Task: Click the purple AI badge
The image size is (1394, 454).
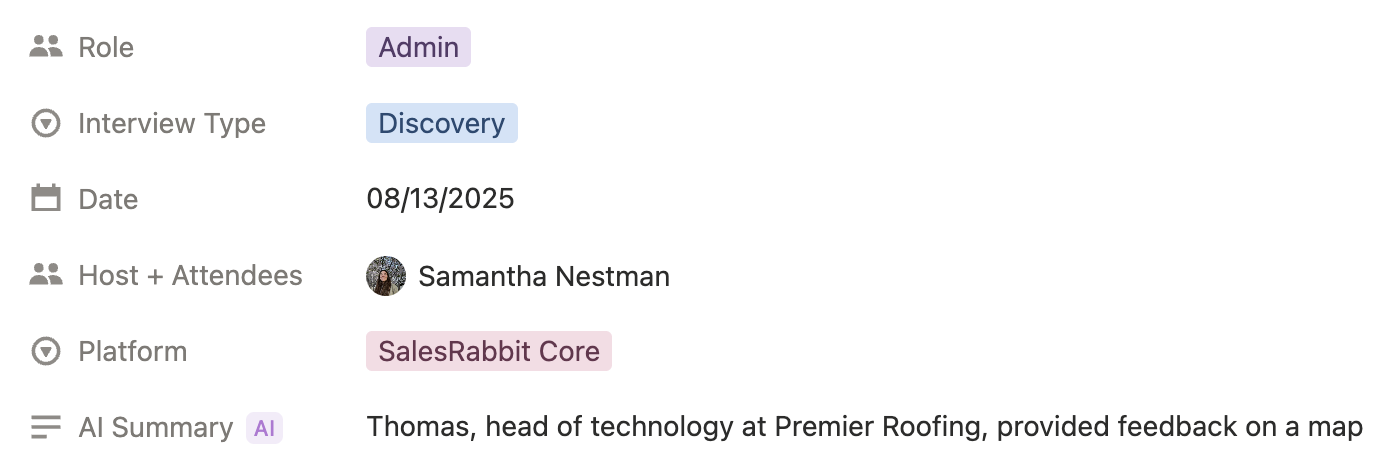Action: (x=265, y=428)
